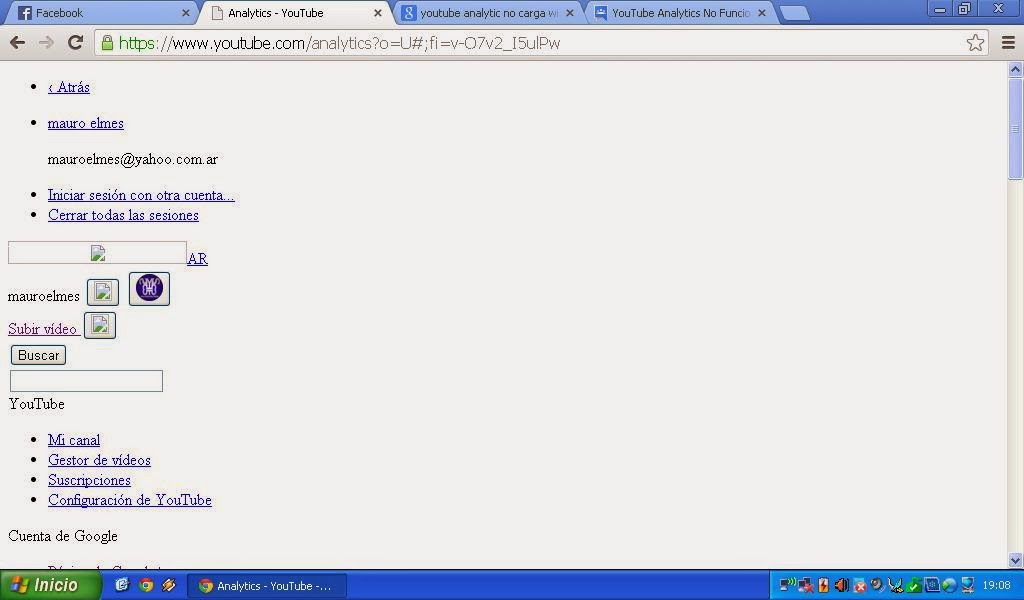Switch to the youtube analytic no carga tab
This screenshot has width=1024, height=600.
tap(487, 12)
